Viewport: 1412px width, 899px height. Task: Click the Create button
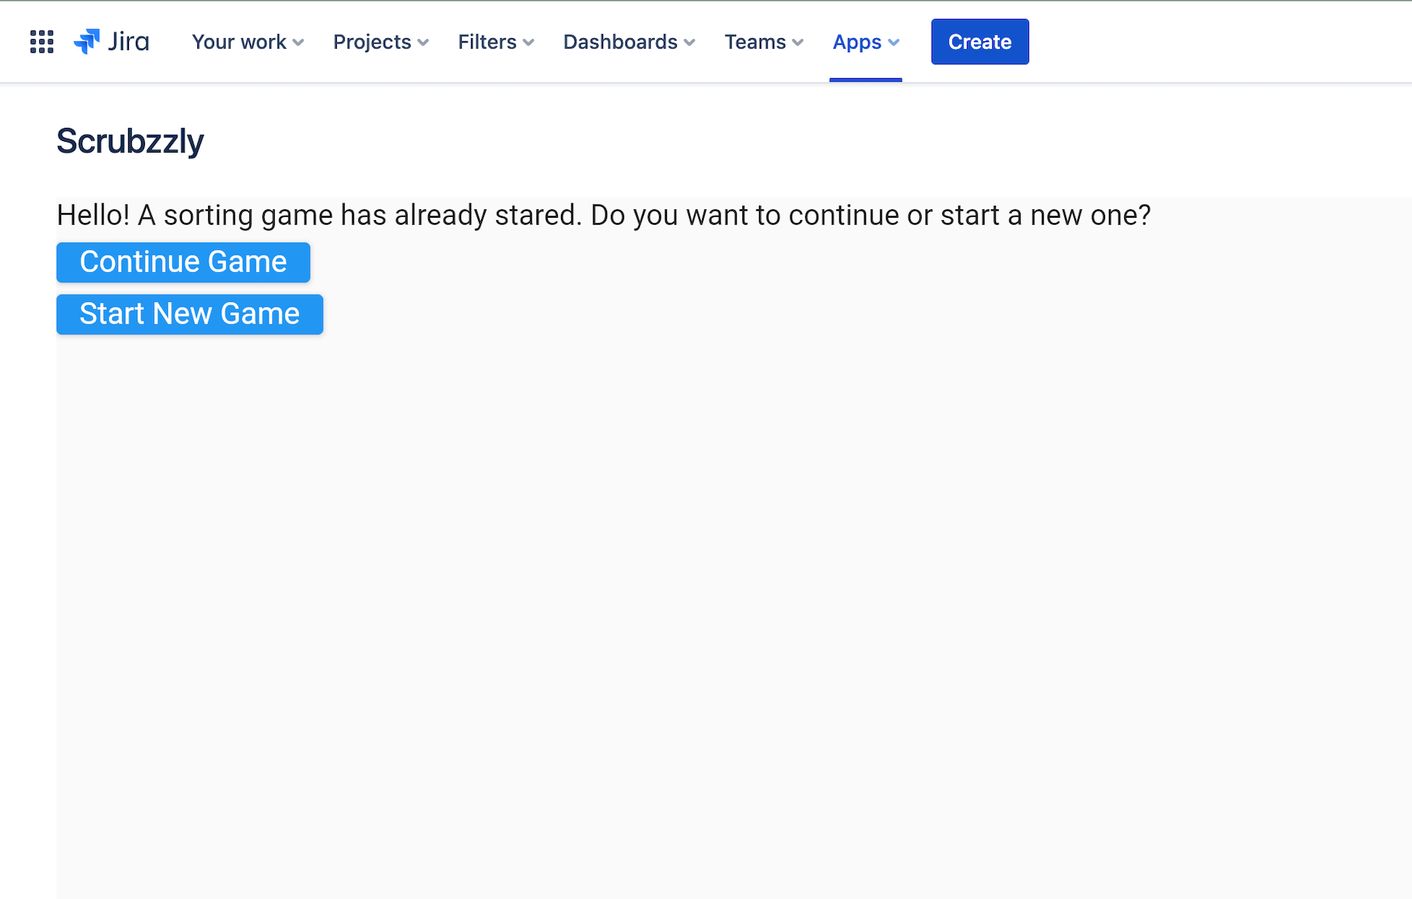[980, 42]
